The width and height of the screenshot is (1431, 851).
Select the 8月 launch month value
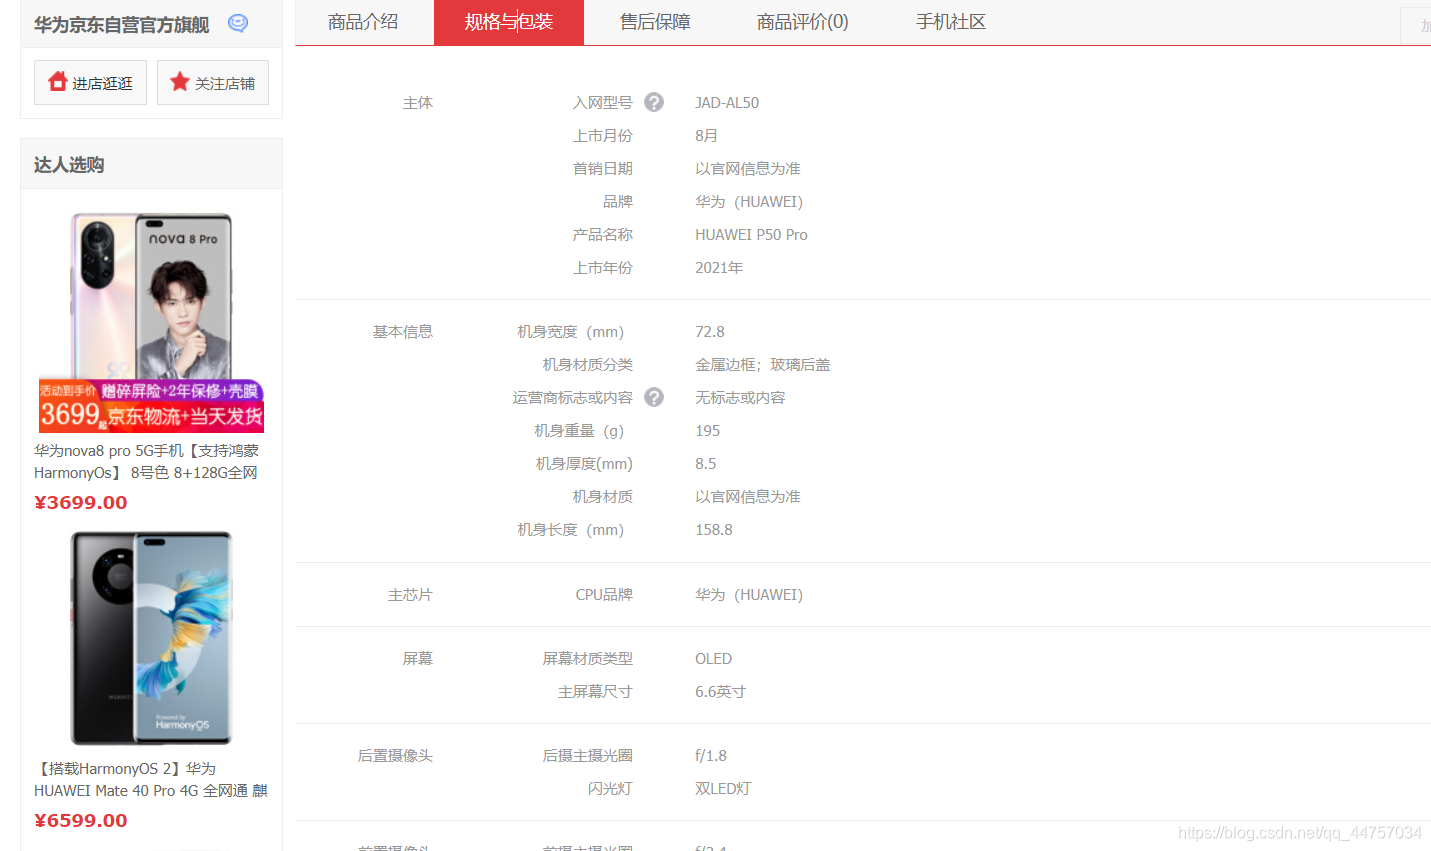tap(706, 136)
